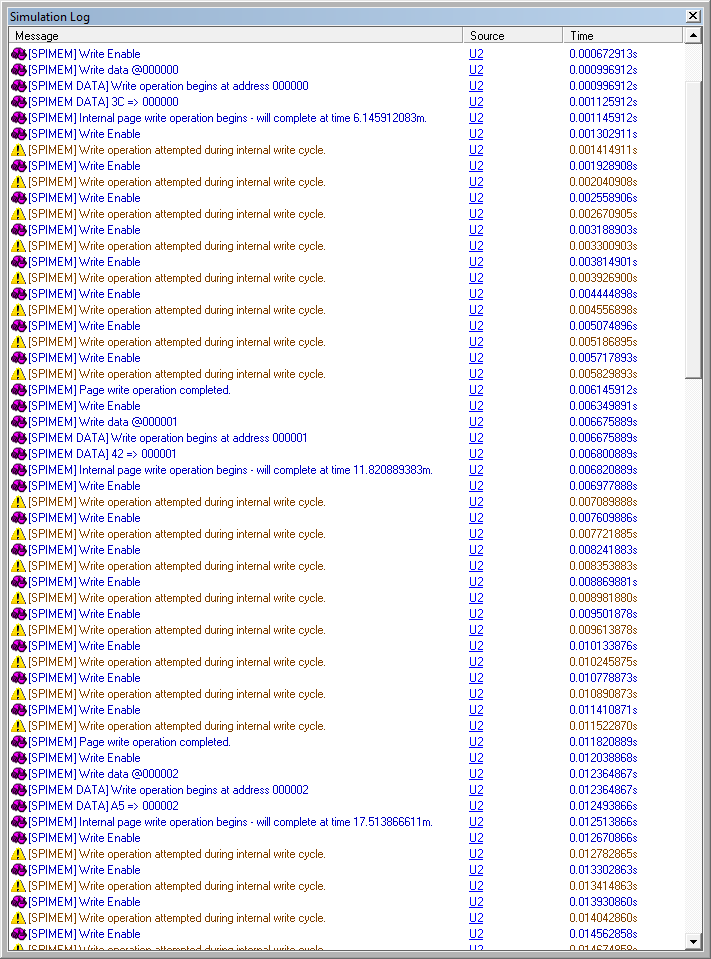Open U2 source link at 0.000672913s
711x959 pixels.
point(476,54)
